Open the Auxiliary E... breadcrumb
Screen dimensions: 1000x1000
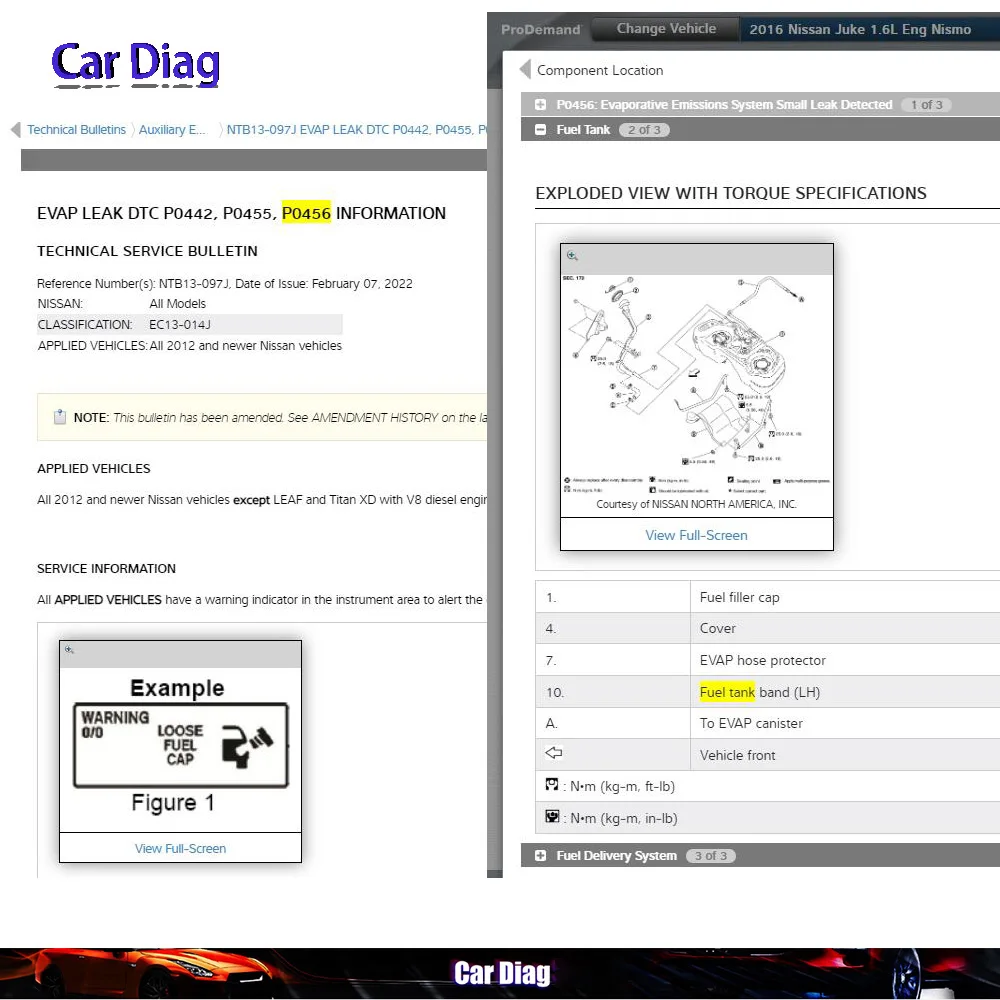pos(172,129)
